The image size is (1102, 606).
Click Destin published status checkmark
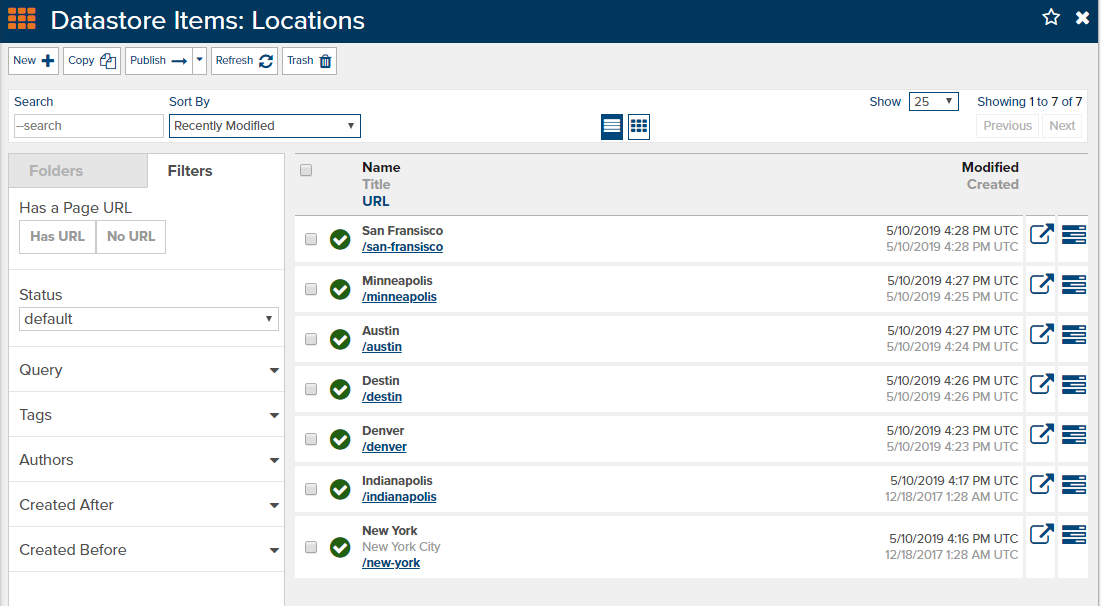[340, 389]
